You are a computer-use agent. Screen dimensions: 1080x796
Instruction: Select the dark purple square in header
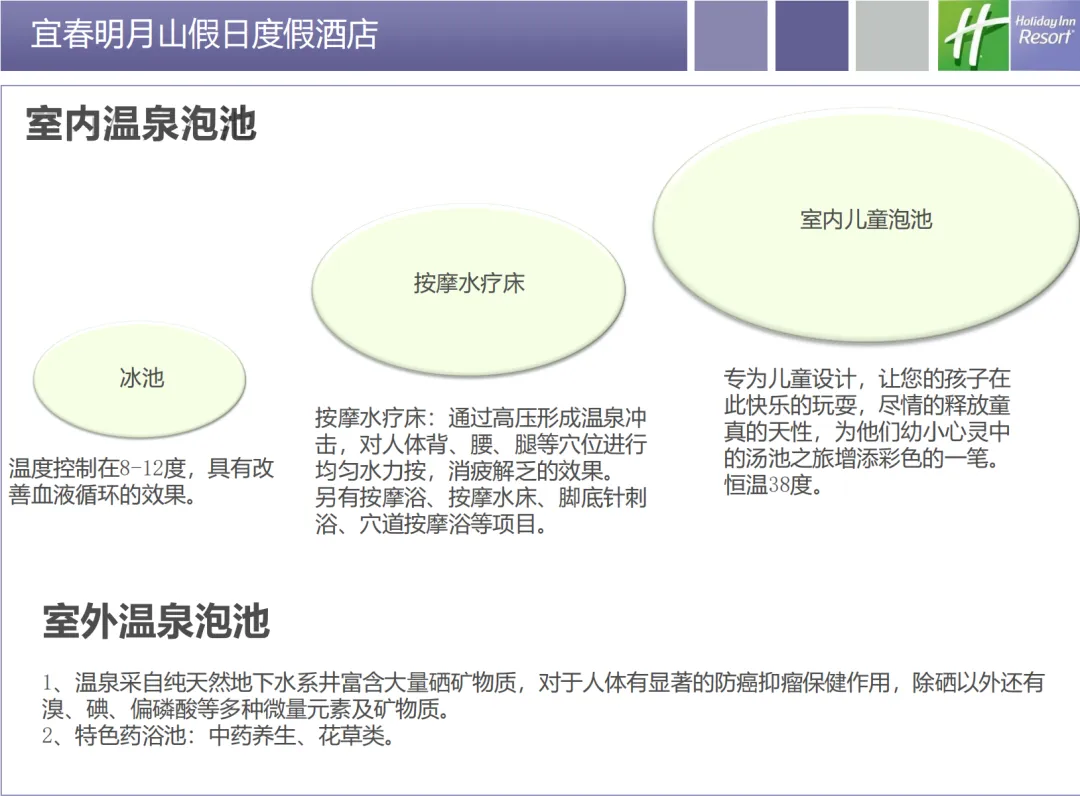[811, 36]
